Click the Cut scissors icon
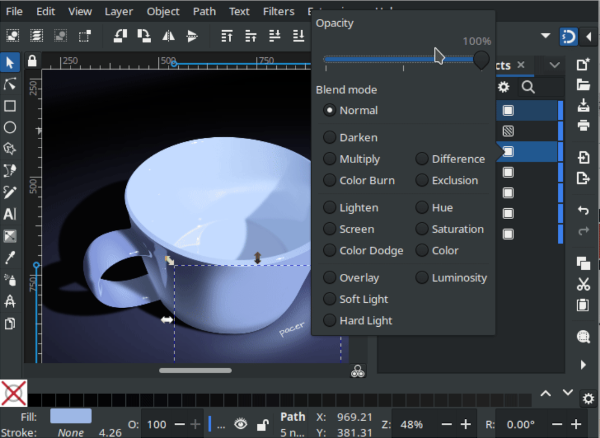The width and height of the screenshot is (600, 438). click(x=583, y=284)
